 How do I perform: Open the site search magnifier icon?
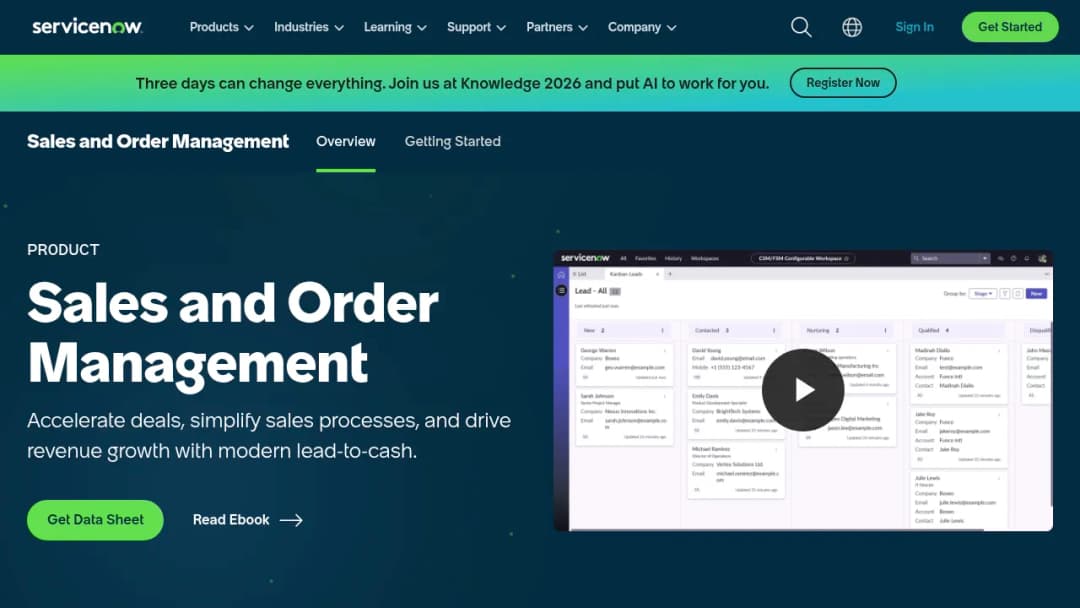801,27
